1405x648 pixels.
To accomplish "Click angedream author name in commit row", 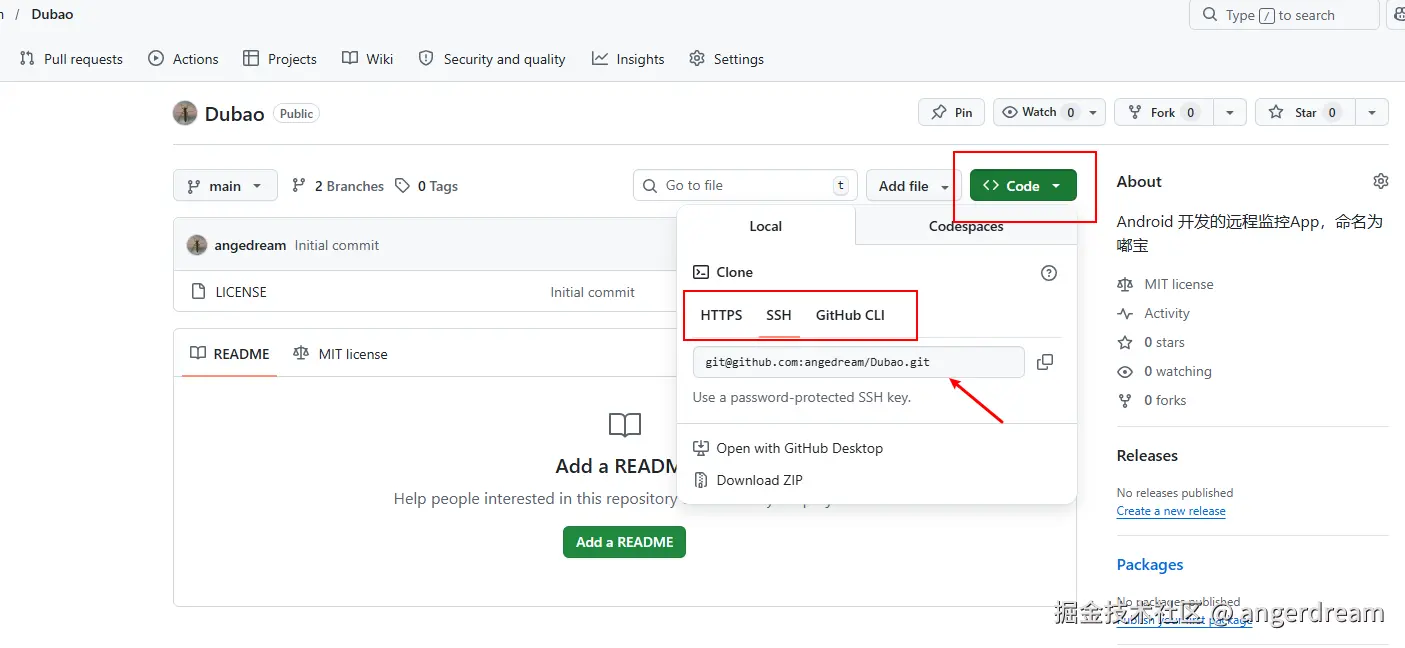I will pos(250,245).
